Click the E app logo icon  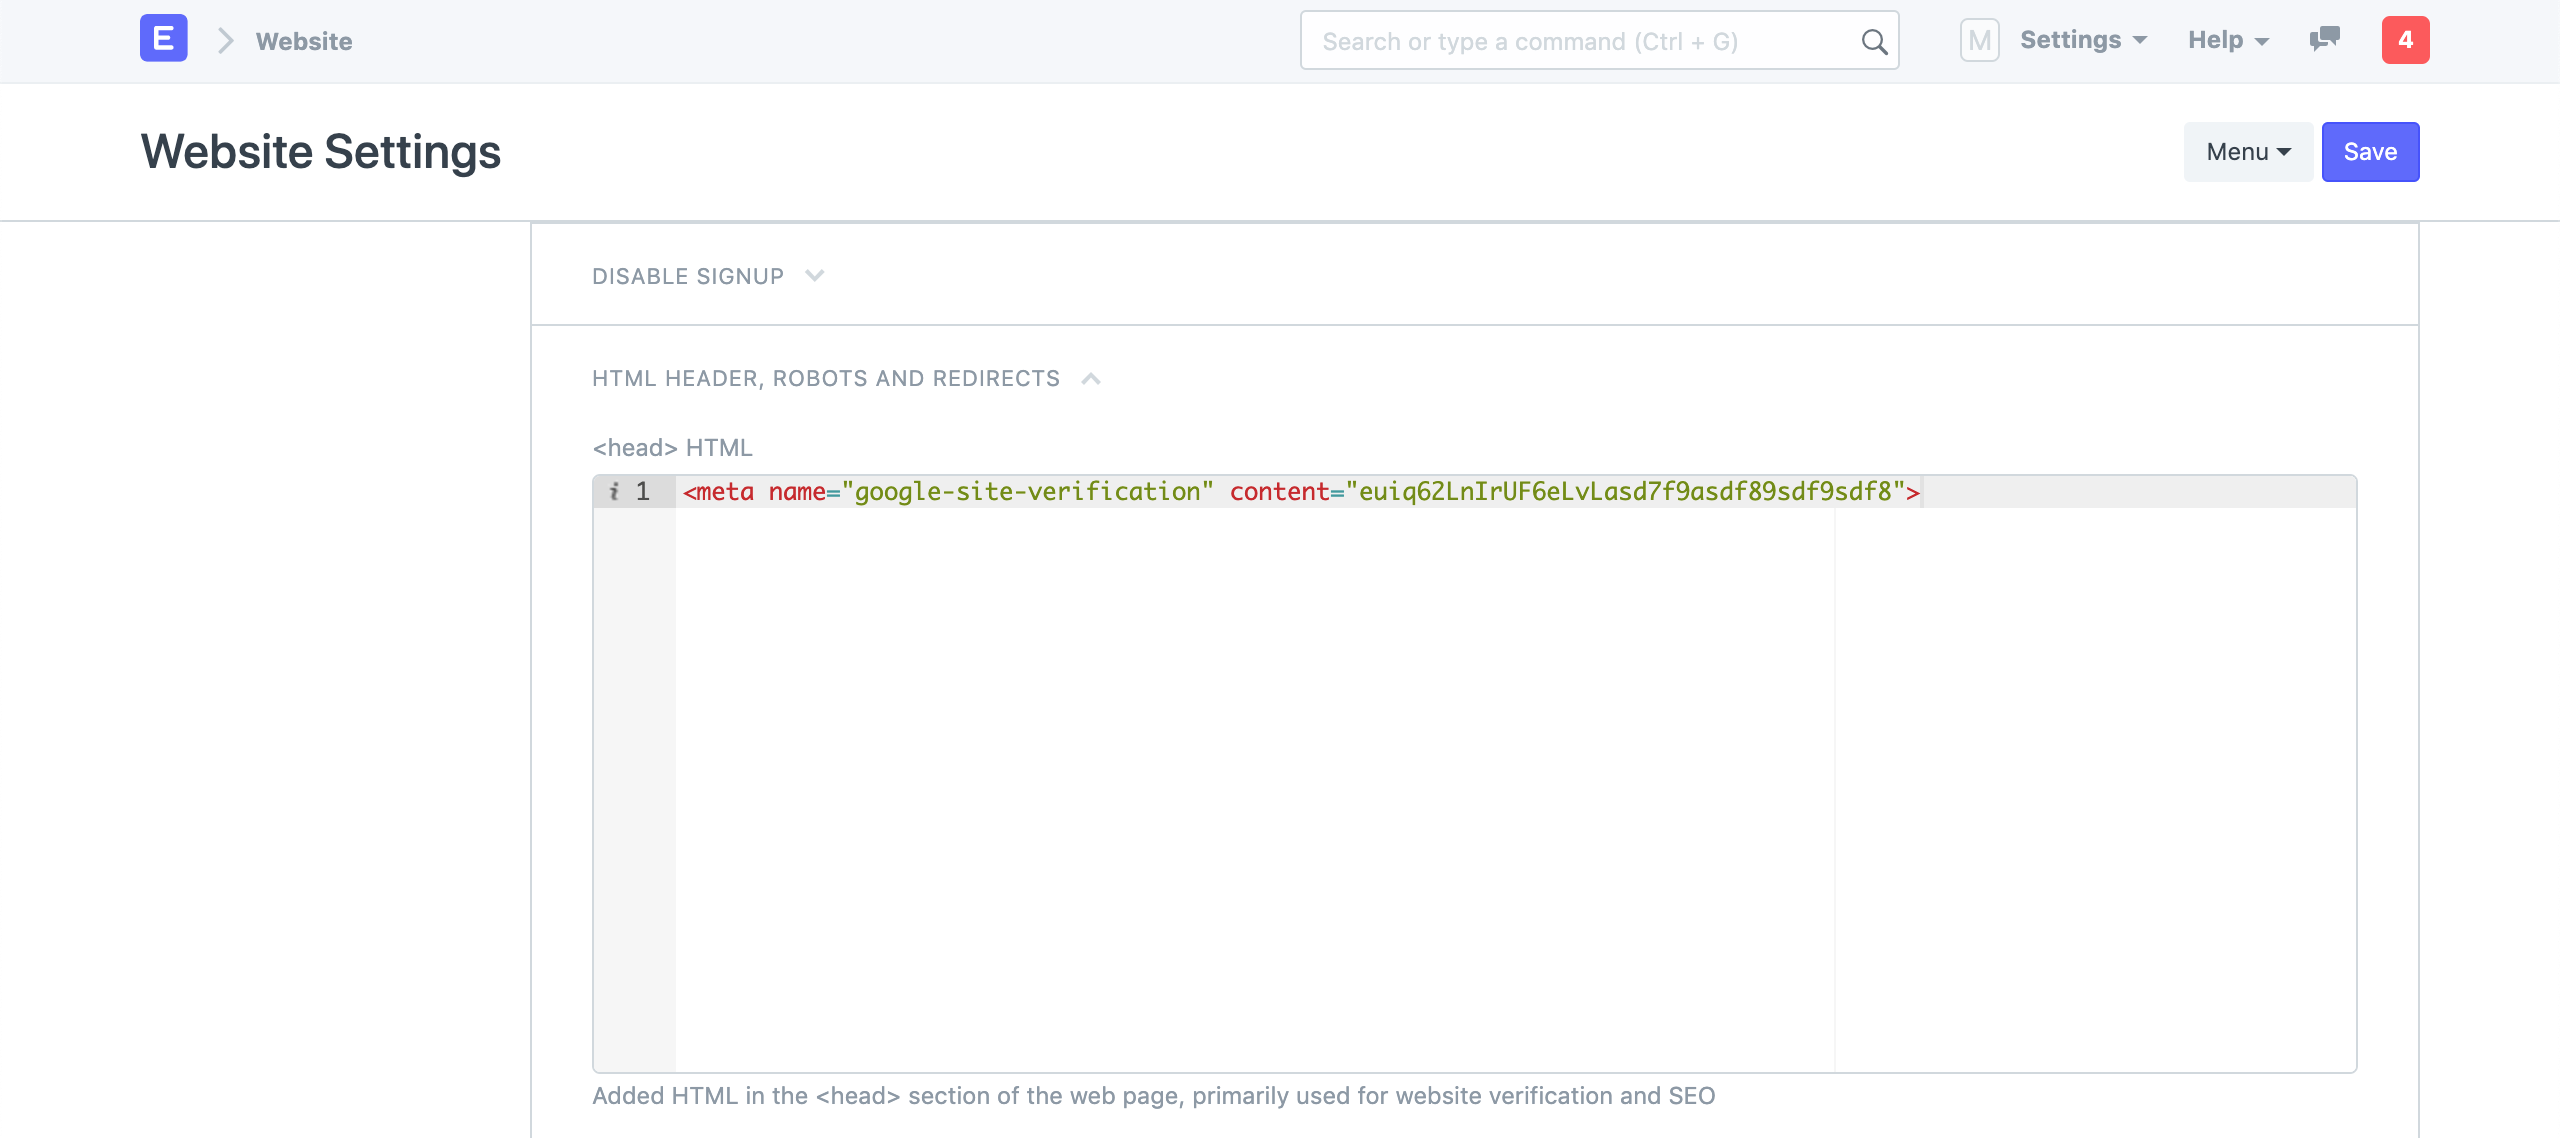coord(163,39)
